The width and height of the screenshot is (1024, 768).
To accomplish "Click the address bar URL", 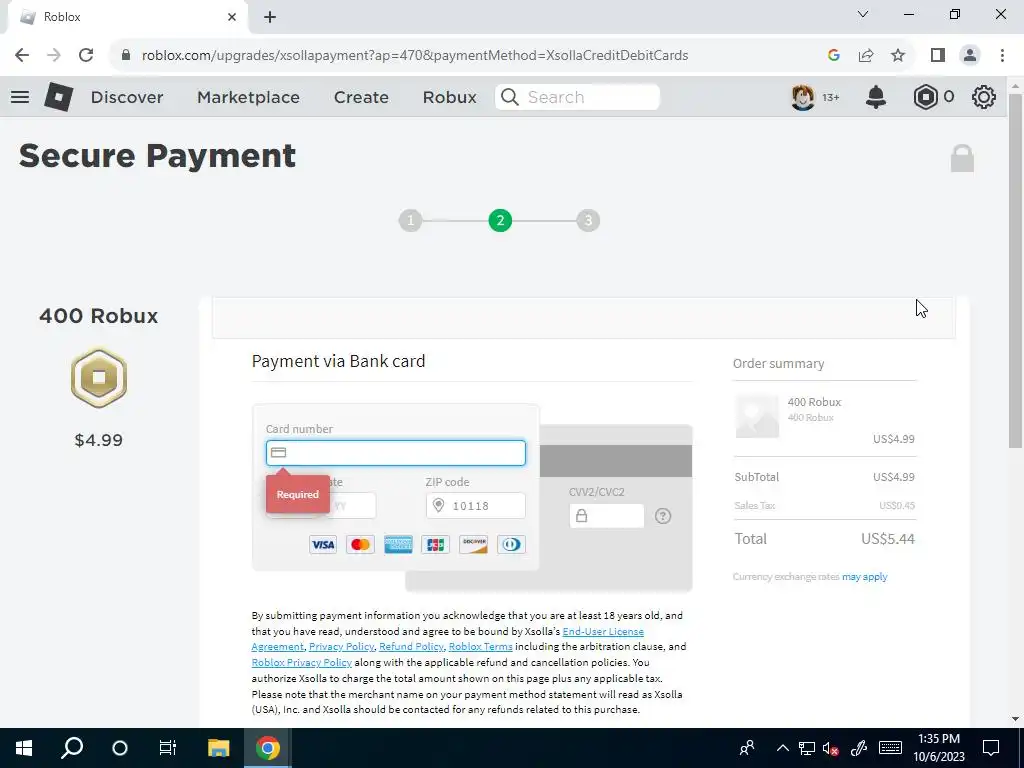I will [415, 55].
